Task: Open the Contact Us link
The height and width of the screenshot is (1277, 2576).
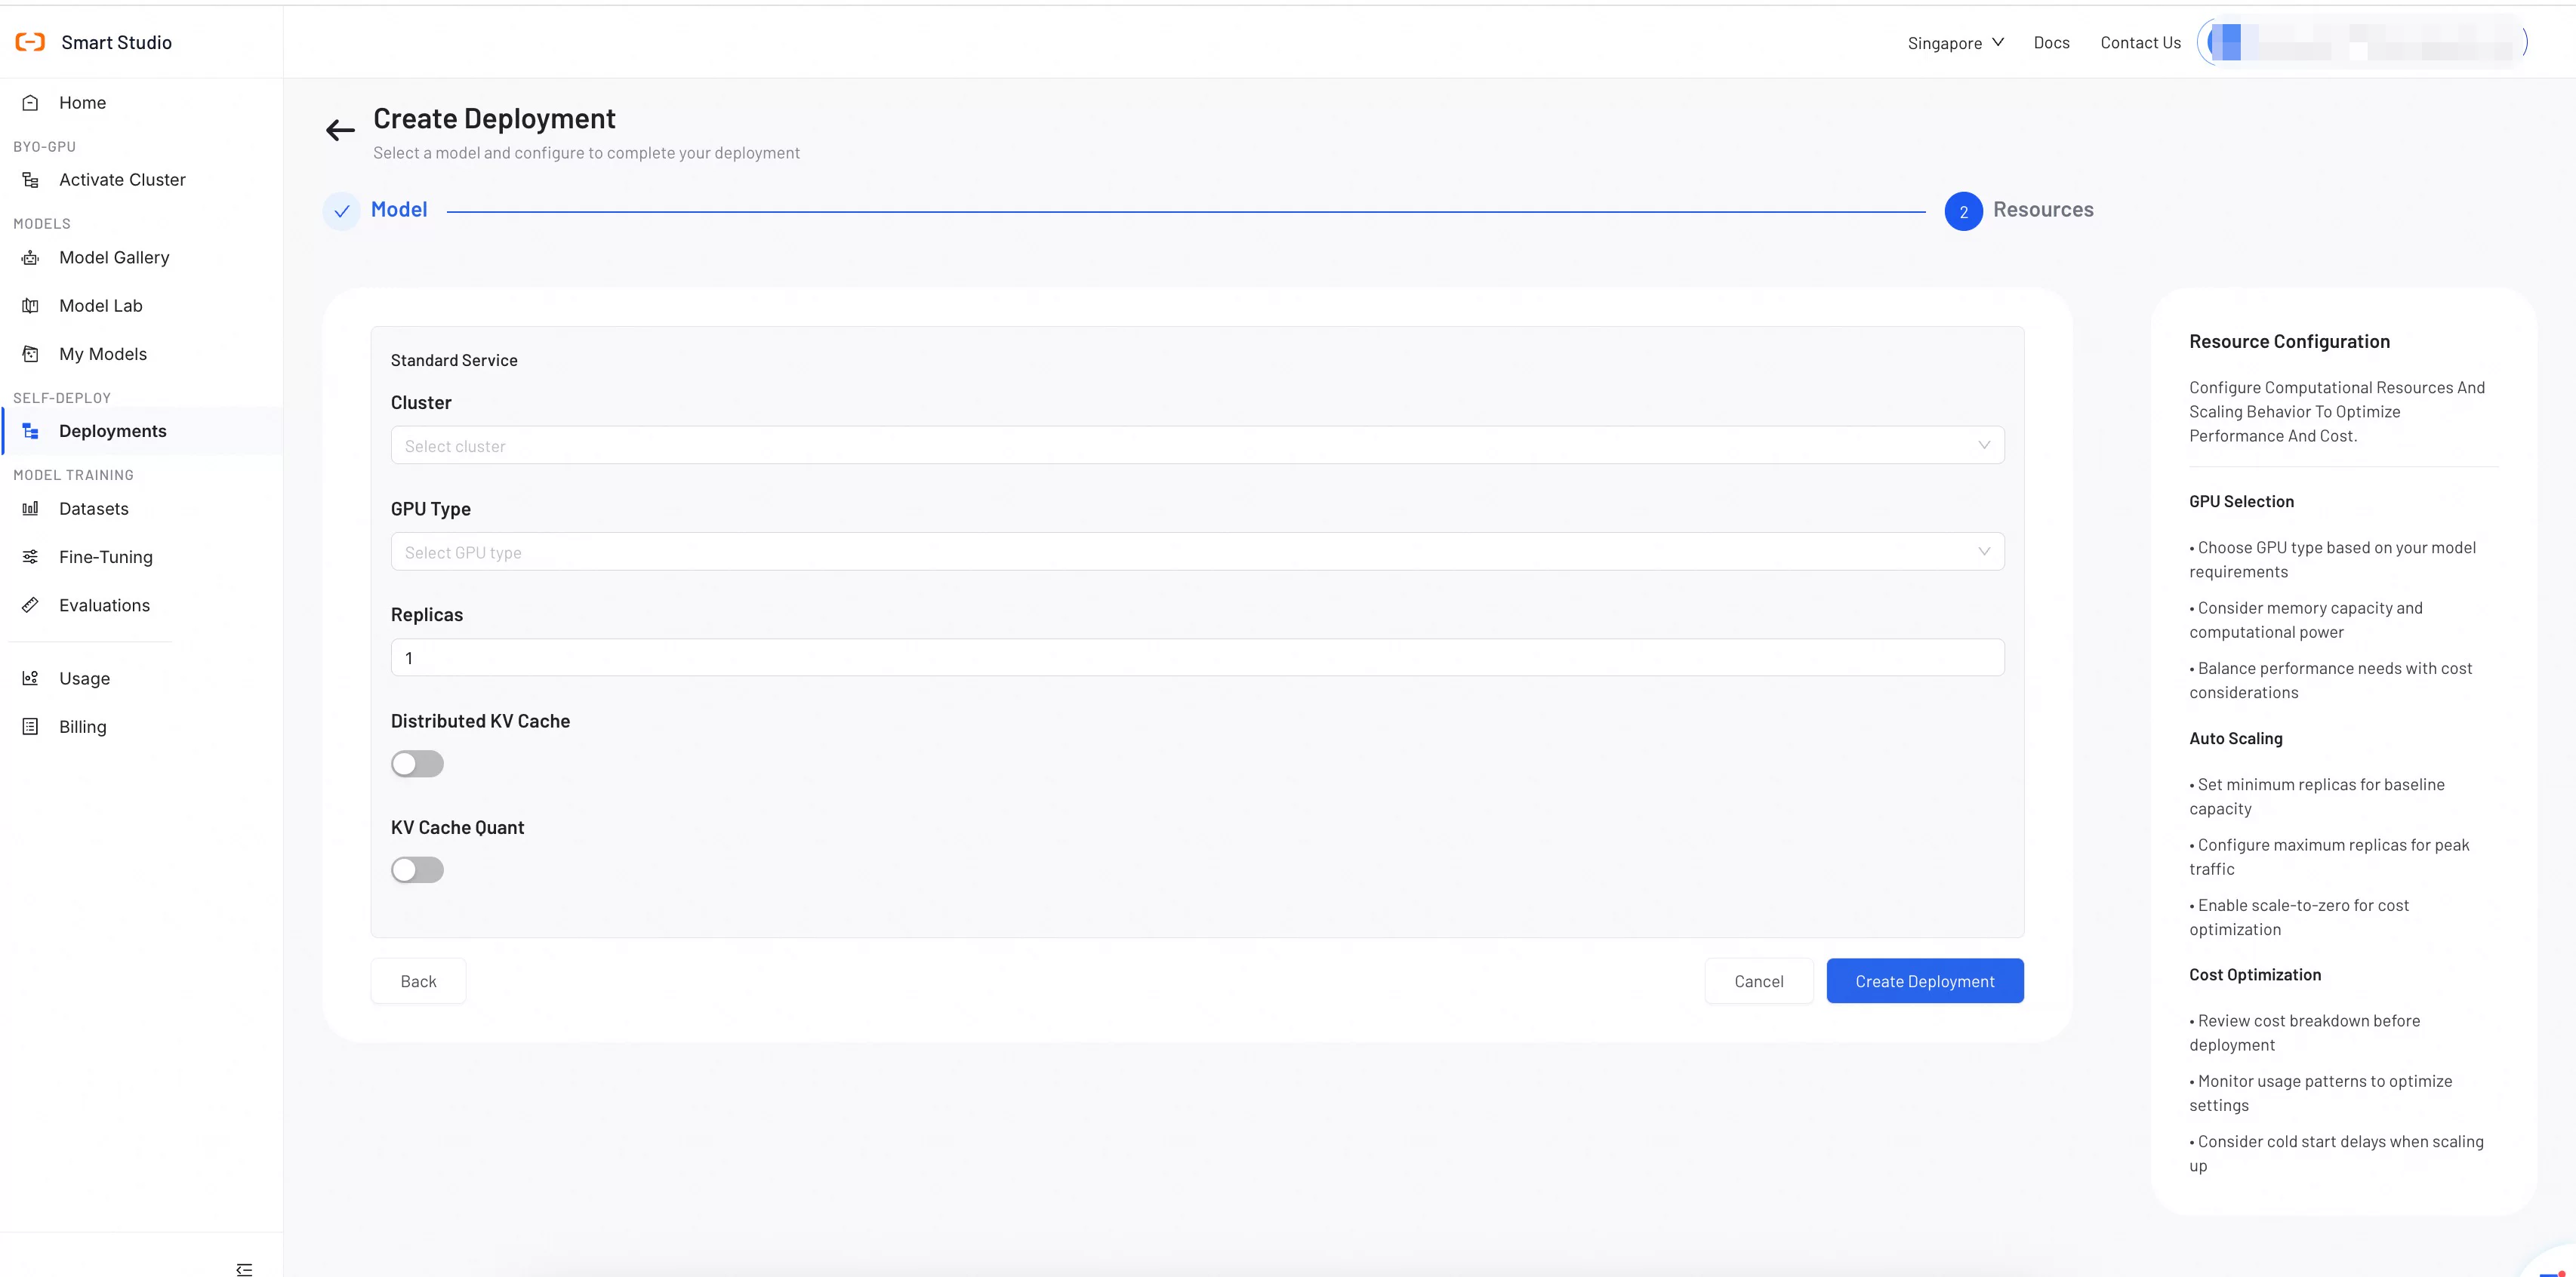Action: pos(2140,42)
